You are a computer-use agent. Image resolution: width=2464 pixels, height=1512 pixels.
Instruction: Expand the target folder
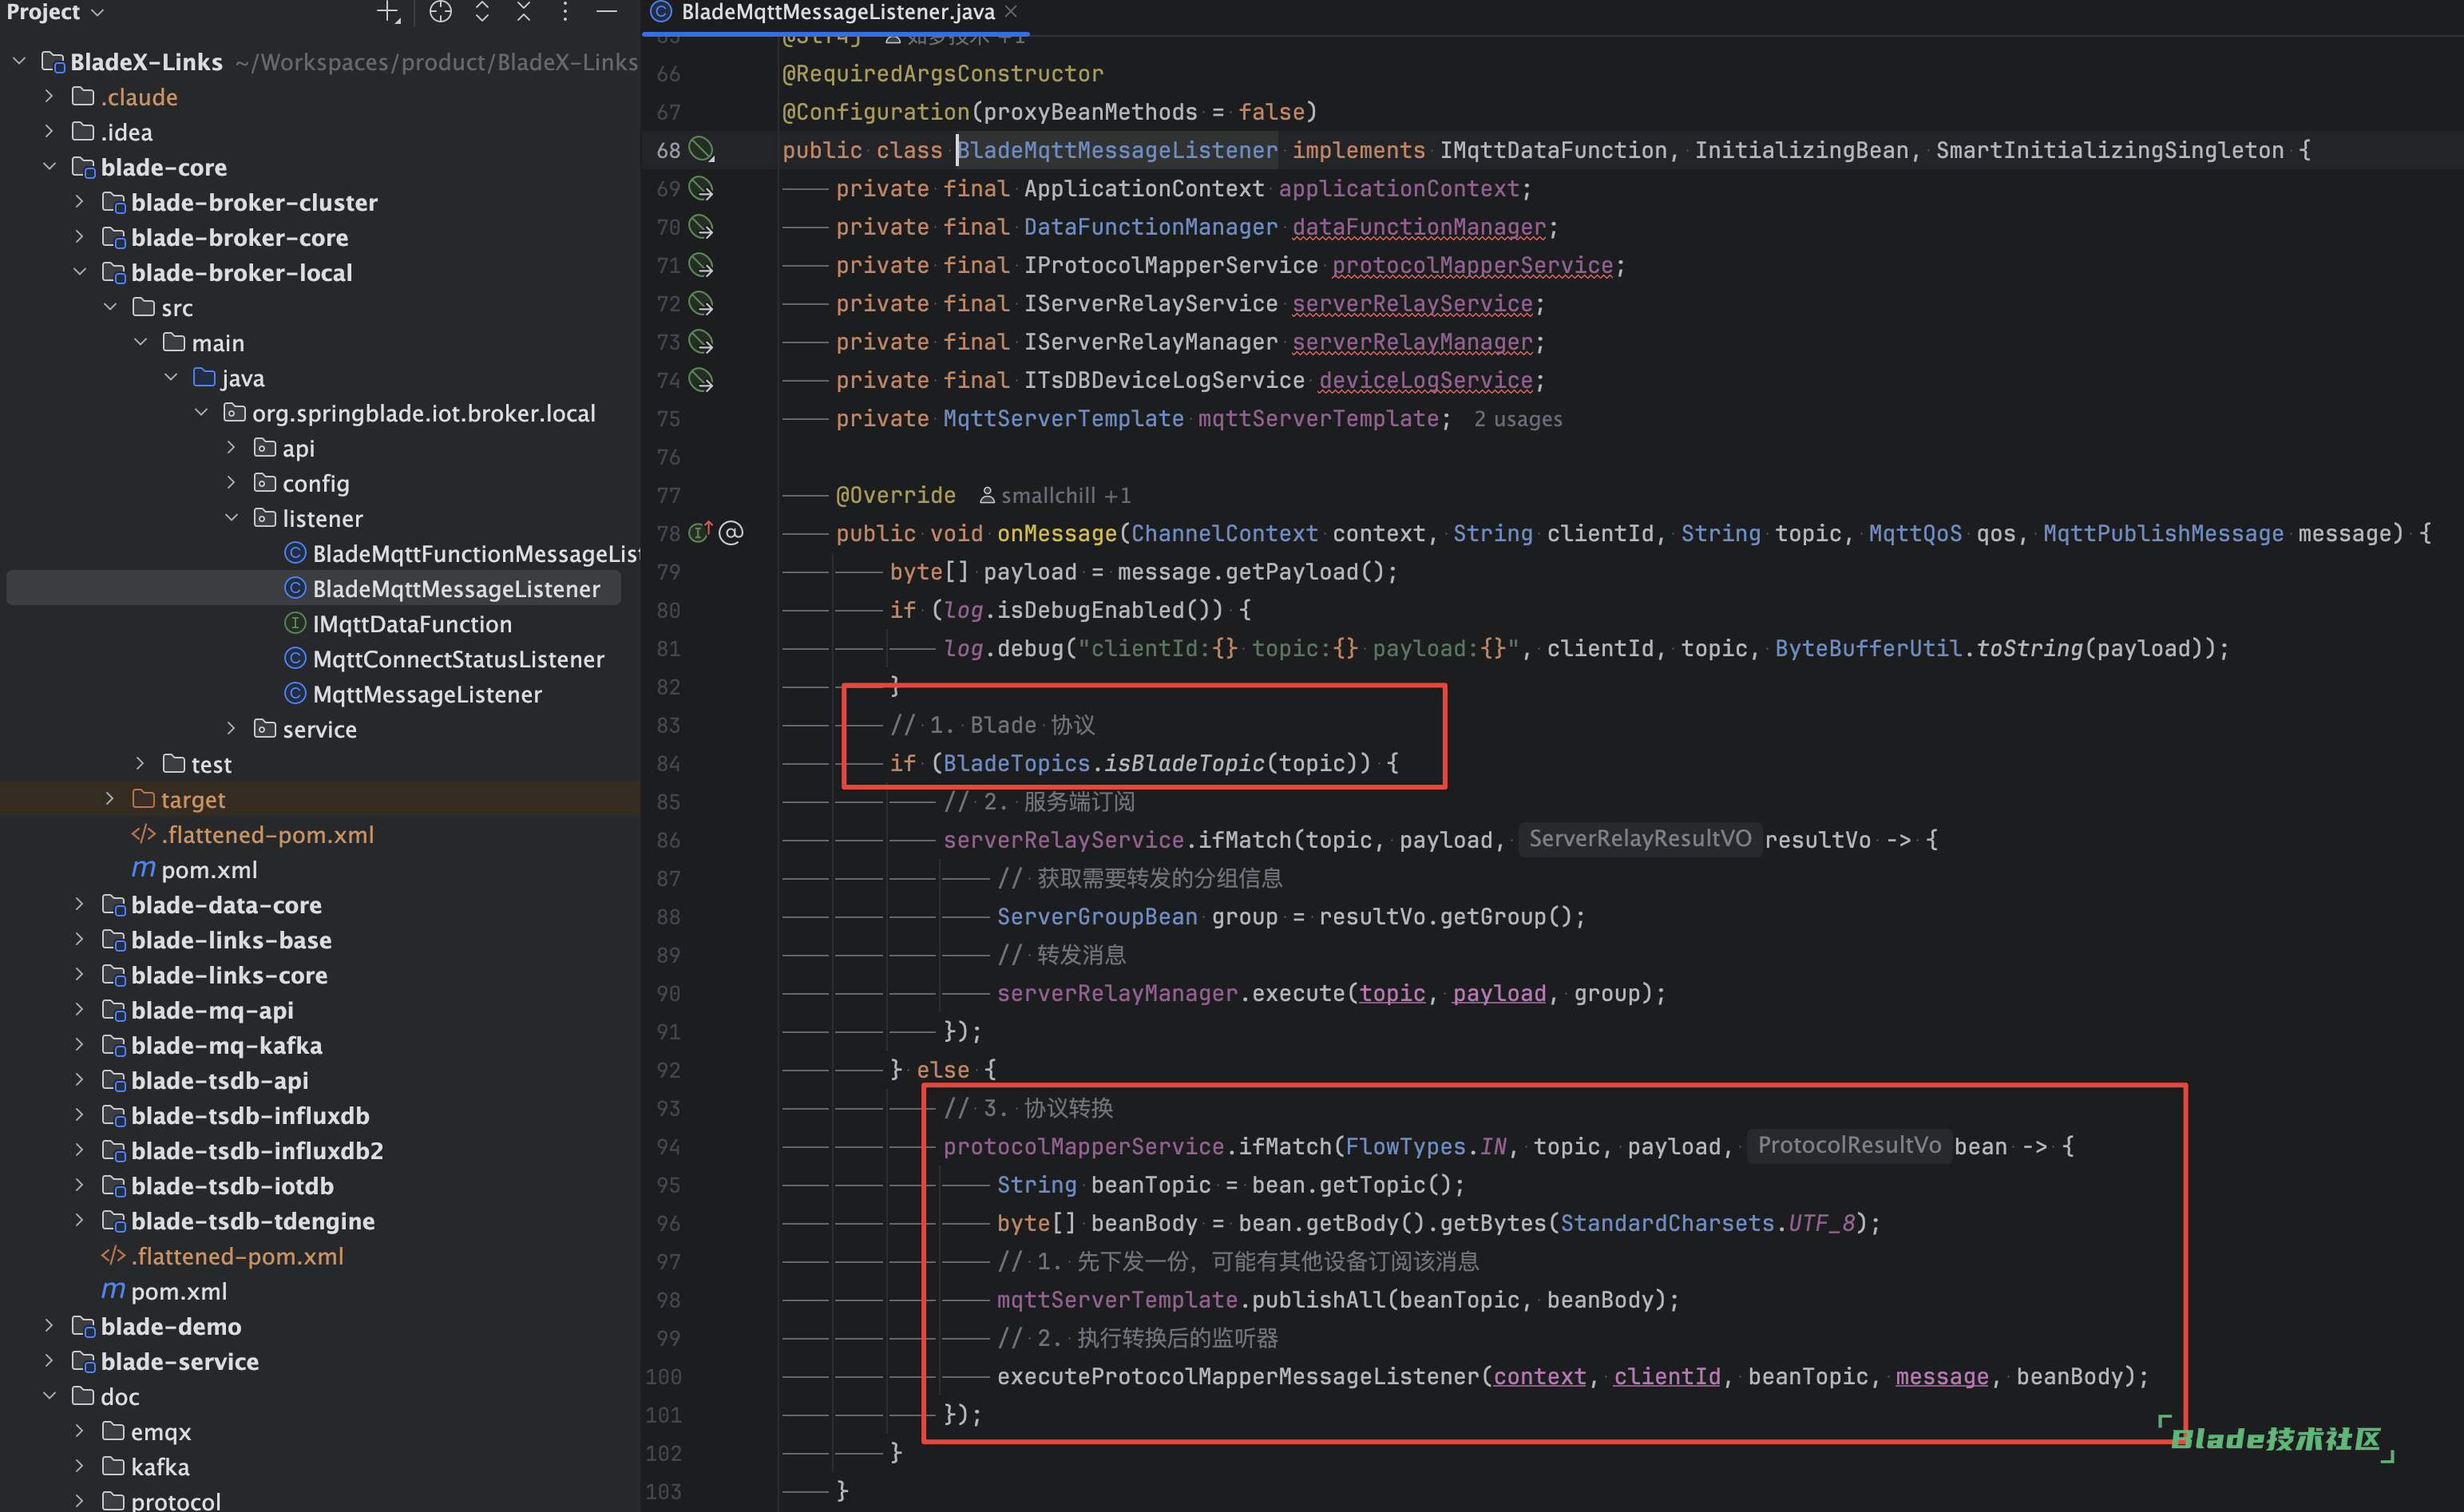pos(110,799)
